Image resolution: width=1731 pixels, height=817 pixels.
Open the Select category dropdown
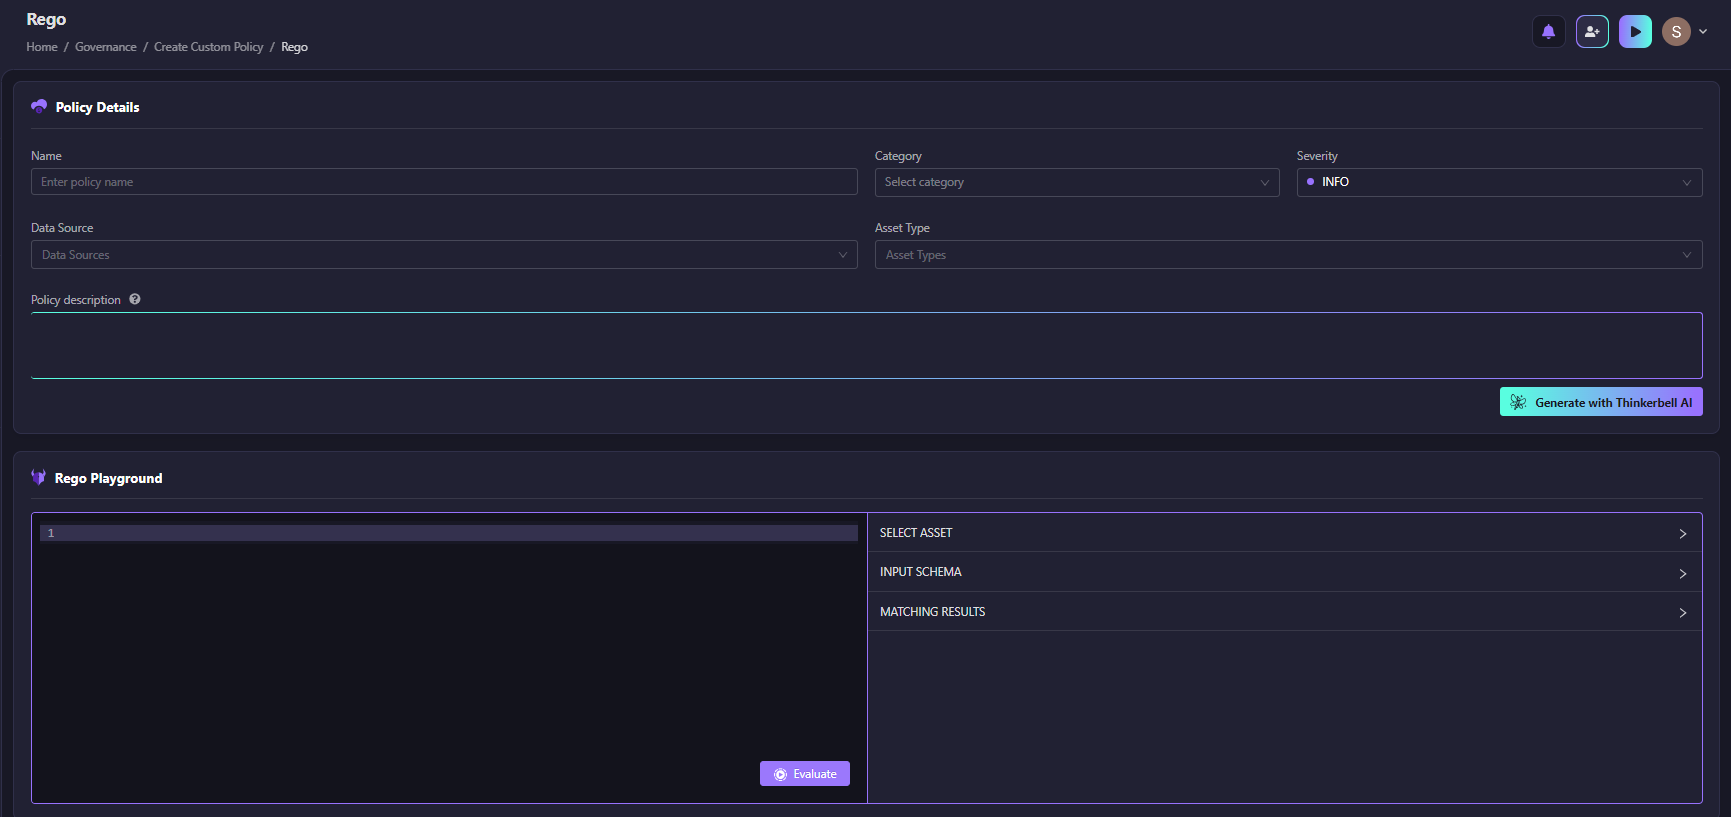[x=1077, y=182]
